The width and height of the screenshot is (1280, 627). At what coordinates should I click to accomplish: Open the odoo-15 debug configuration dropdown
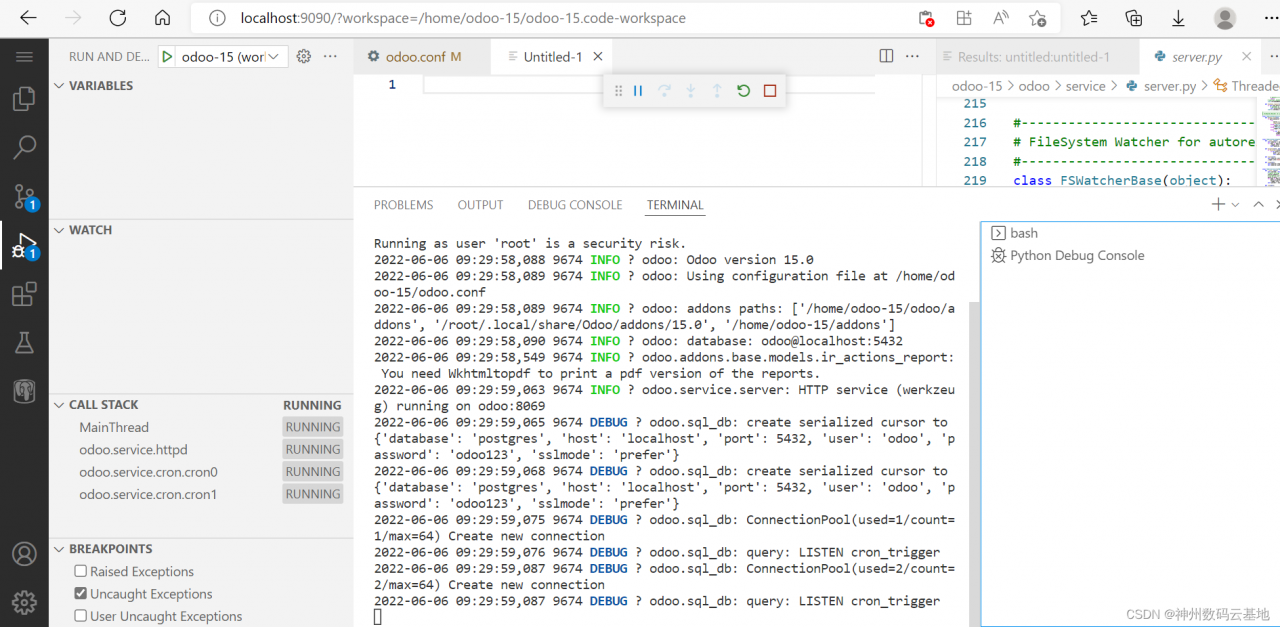click(x=234, y=57)
